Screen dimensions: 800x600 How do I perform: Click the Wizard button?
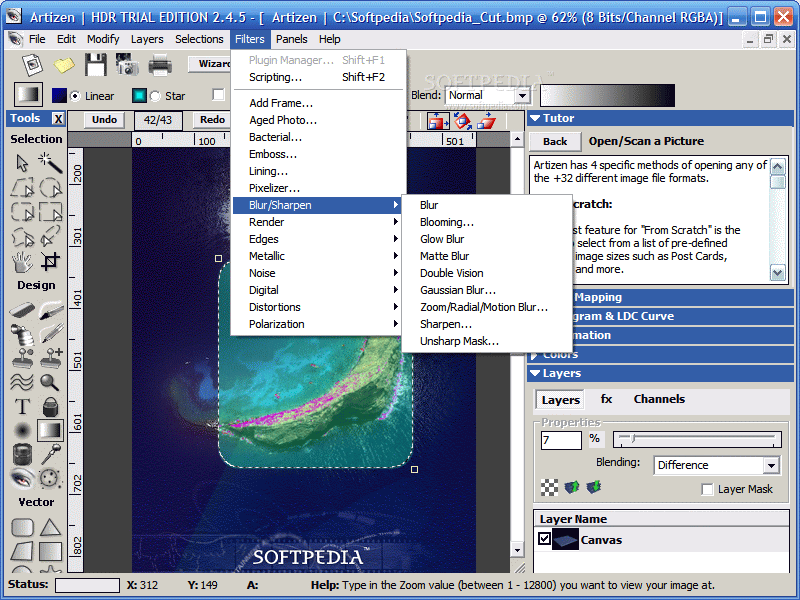(210, 64)
